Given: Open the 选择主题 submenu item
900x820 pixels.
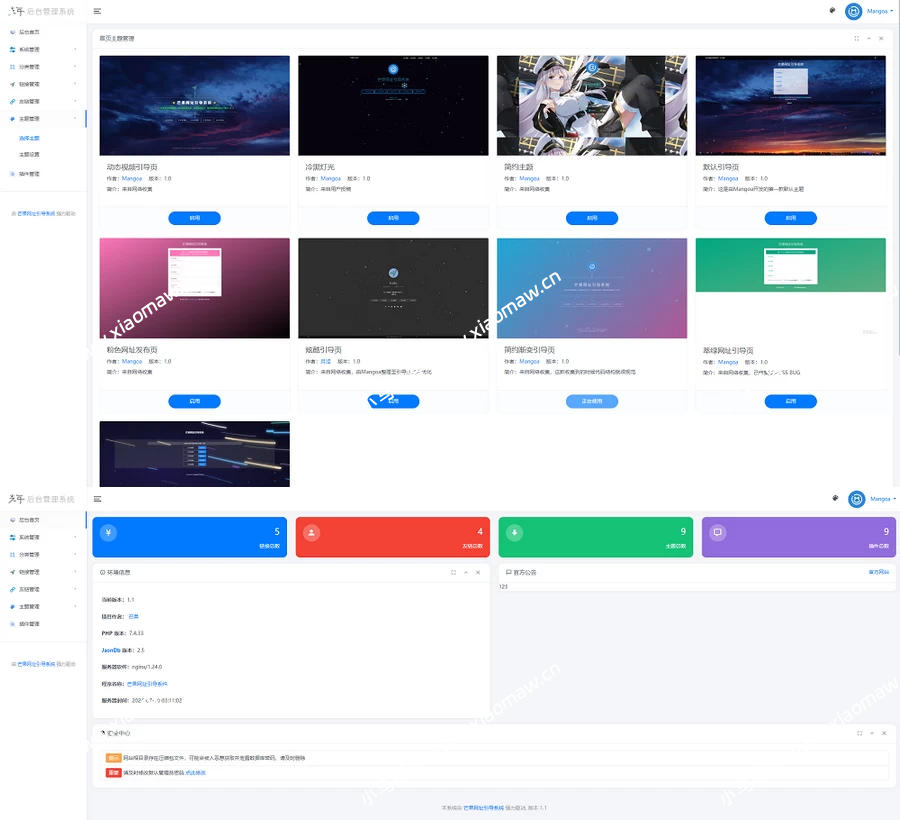Looking at the screenshot, I should (30, 137).
